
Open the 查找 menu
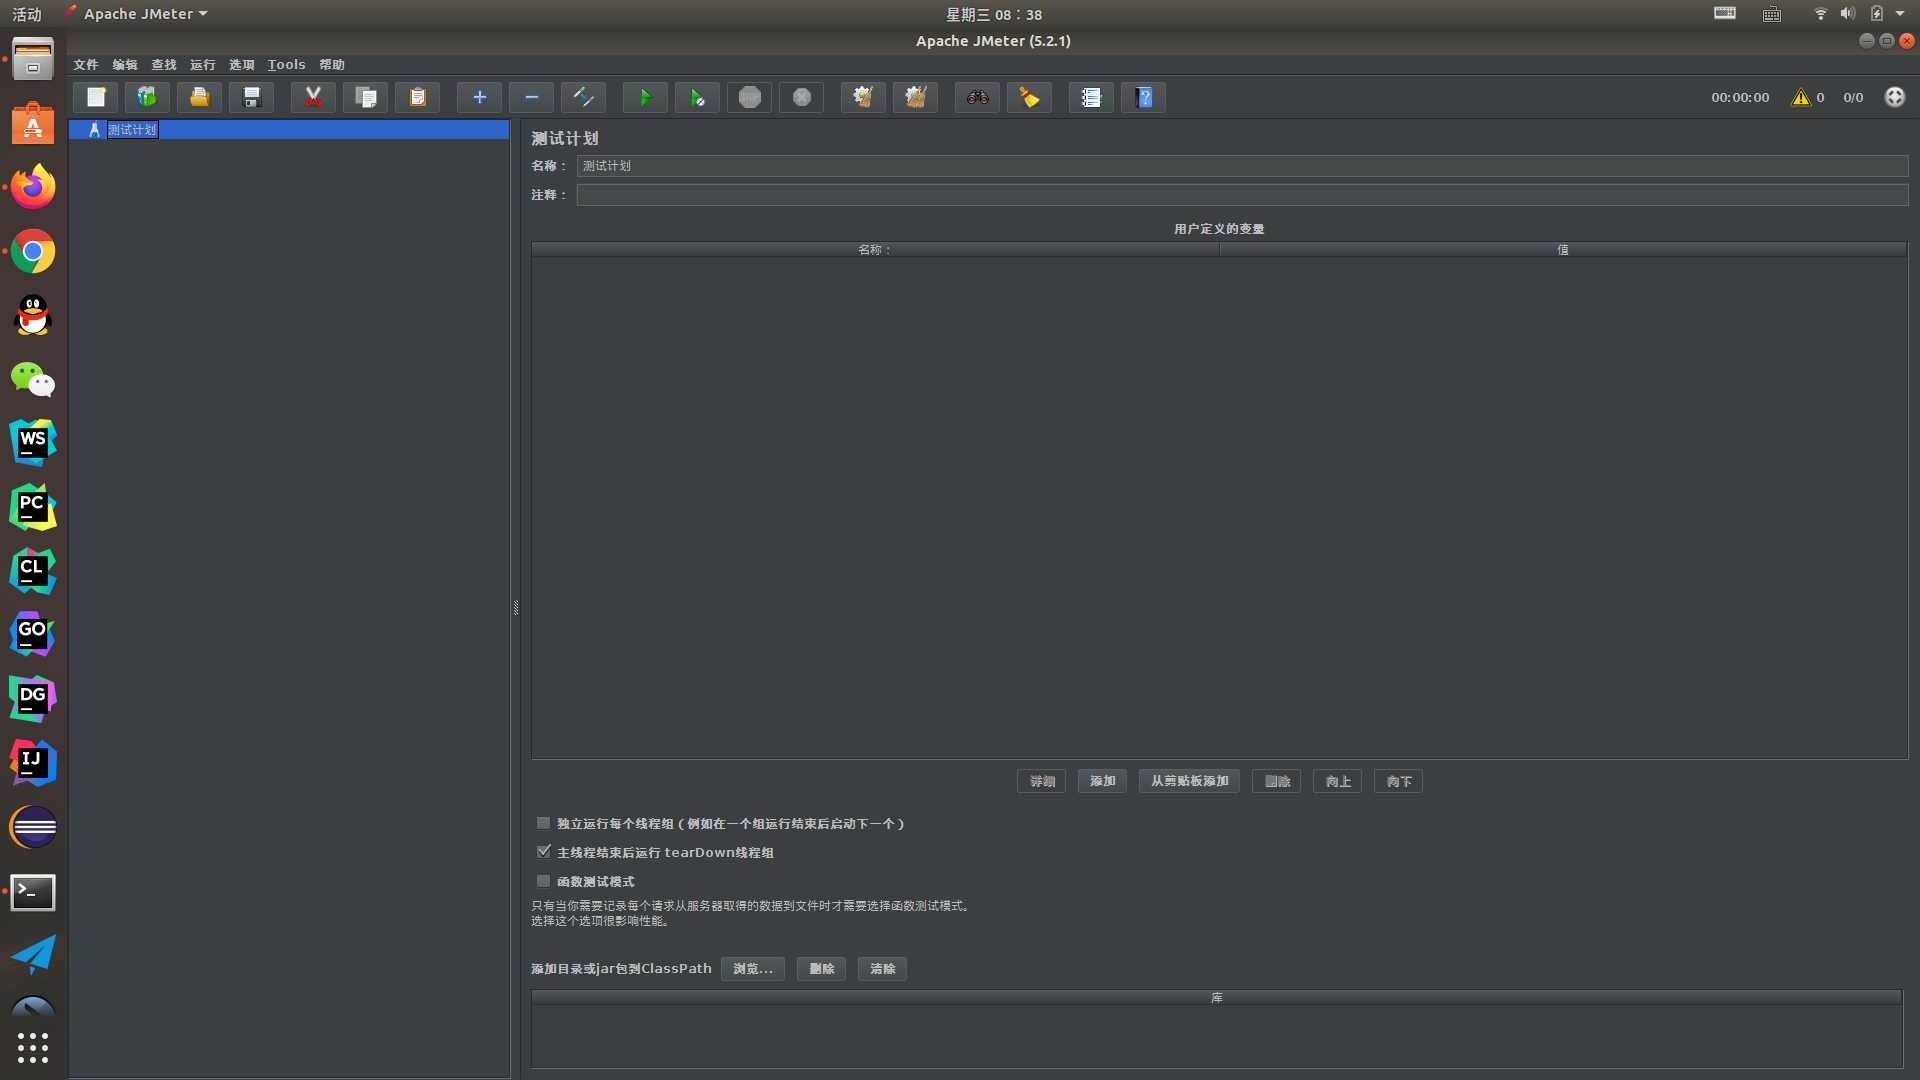[x=164, y=64]
